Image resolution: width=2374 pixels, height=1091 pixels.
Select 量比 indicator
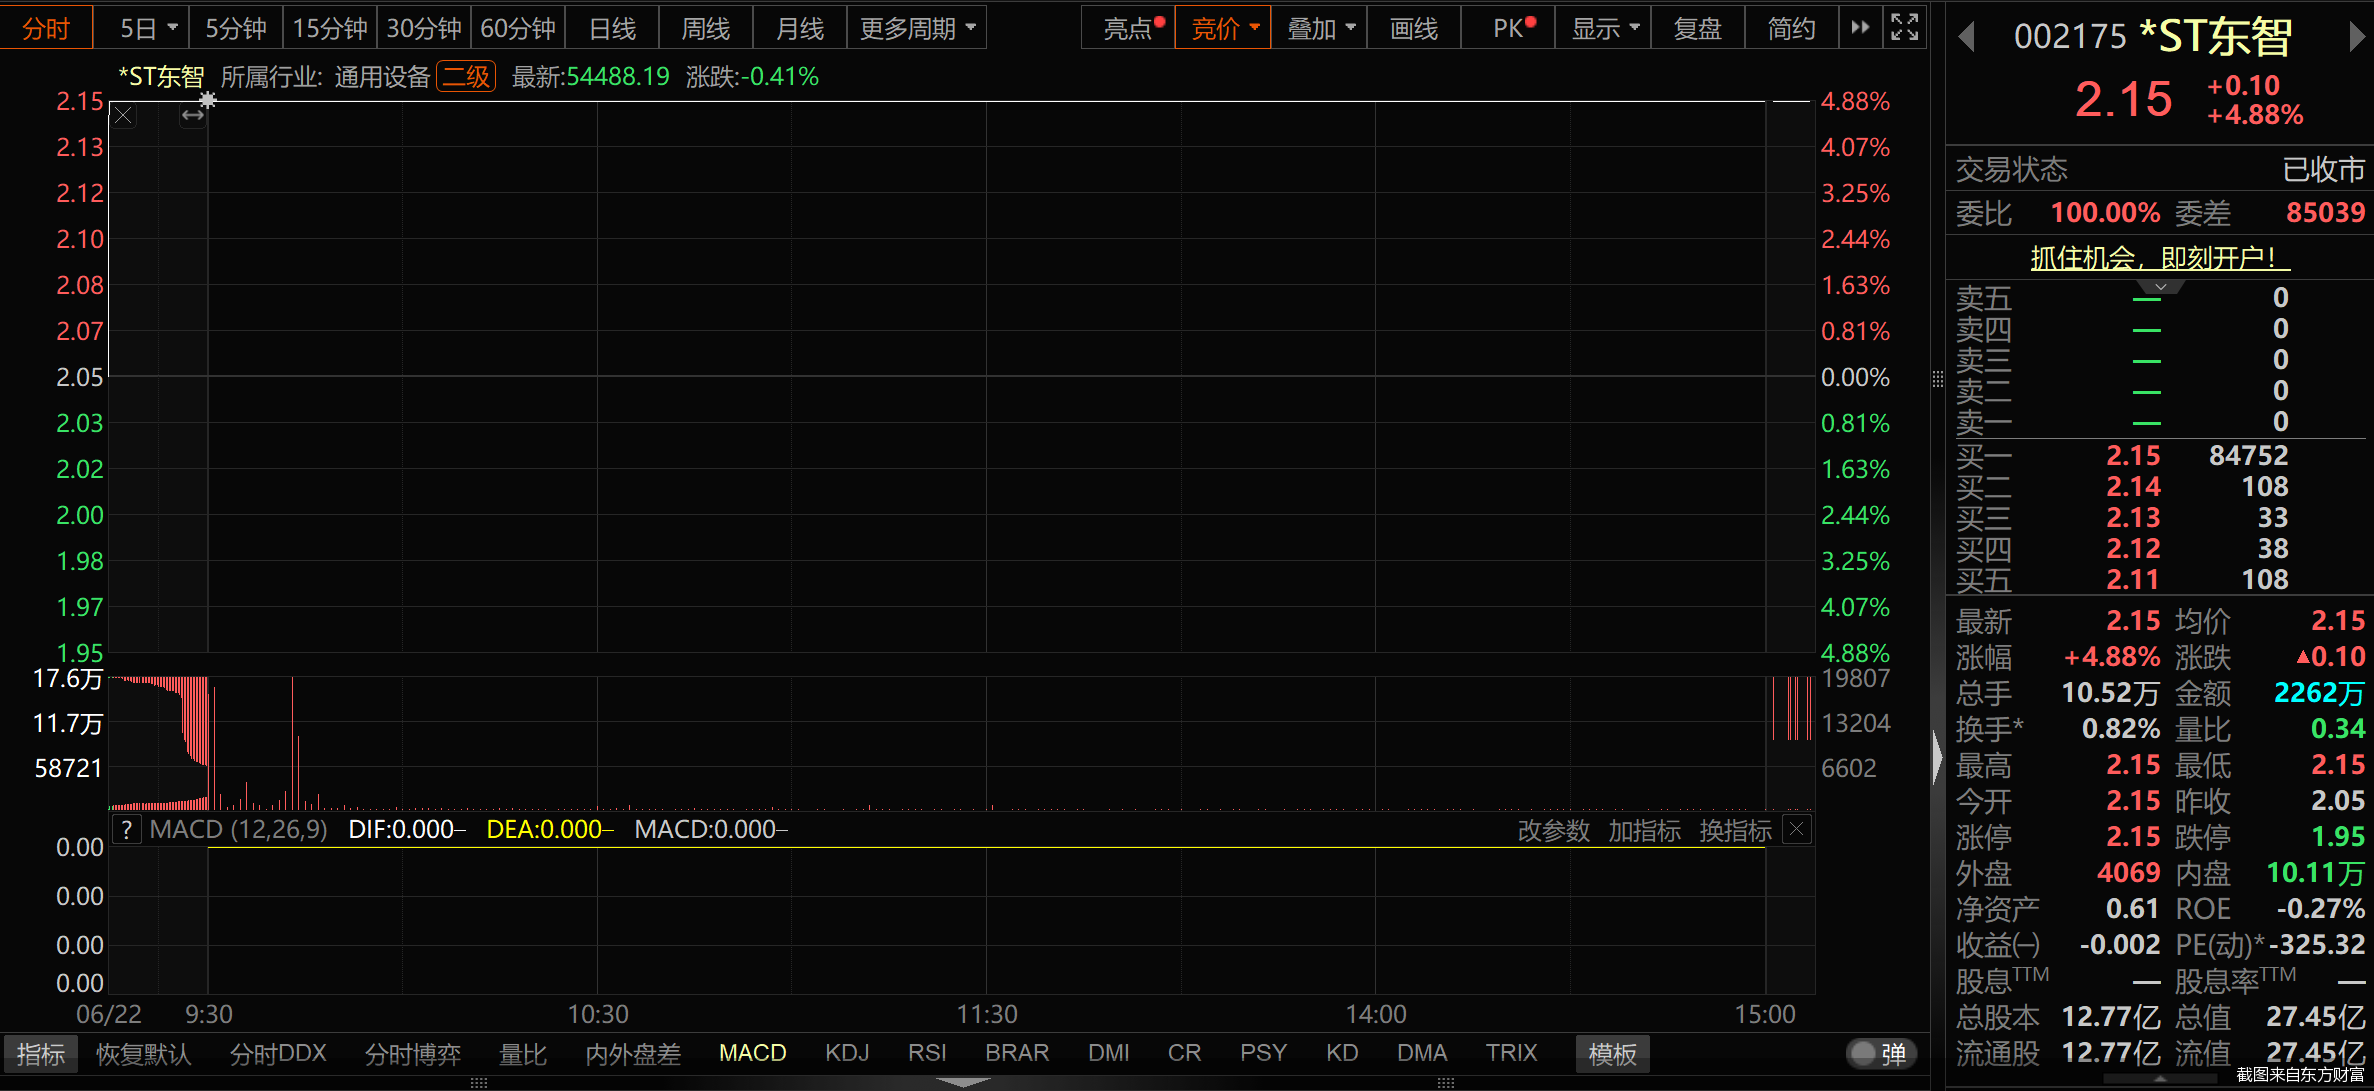[x=523, y=1054]
